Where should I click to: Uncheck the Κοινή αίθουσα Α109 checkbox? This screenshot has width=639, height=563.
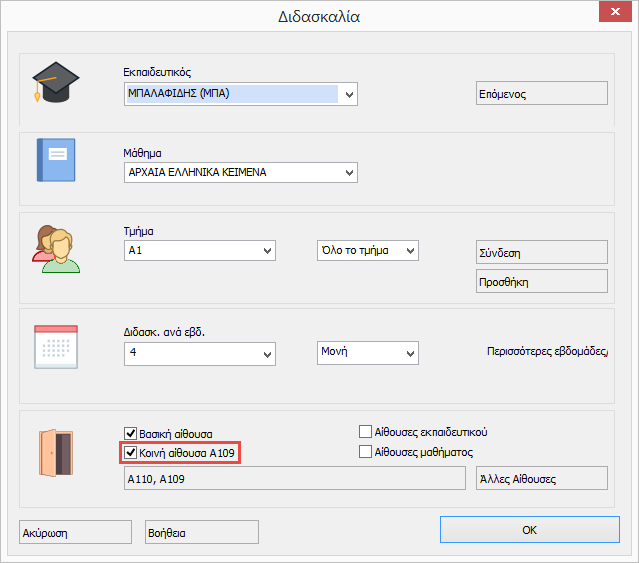[131, 453]
